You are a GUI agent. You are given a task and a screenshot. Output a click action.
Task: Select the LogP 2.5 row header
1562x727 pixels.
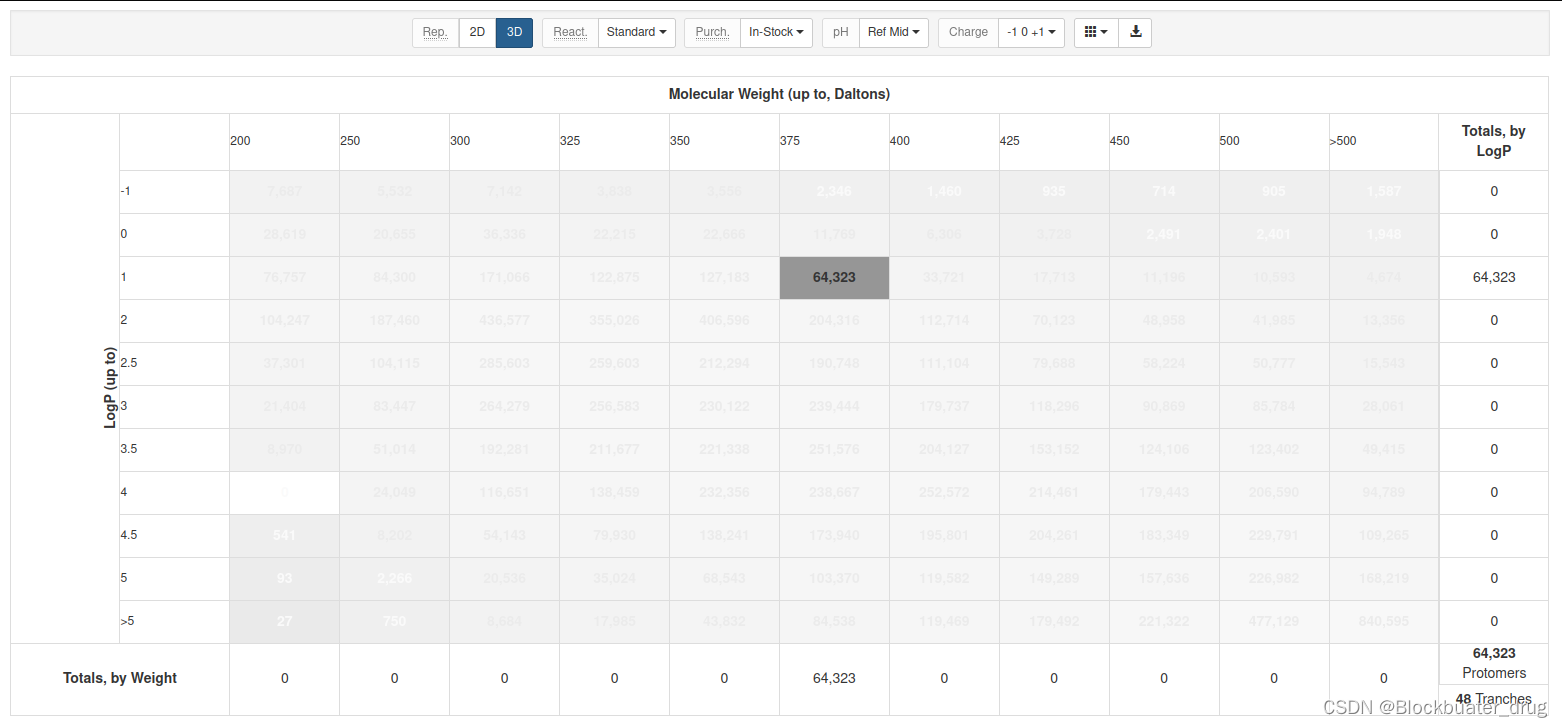click(174, 363)
